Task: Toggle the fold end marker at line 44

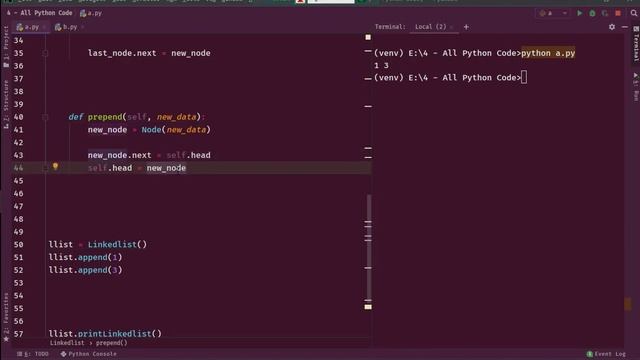Action: (x=45, y=168)
